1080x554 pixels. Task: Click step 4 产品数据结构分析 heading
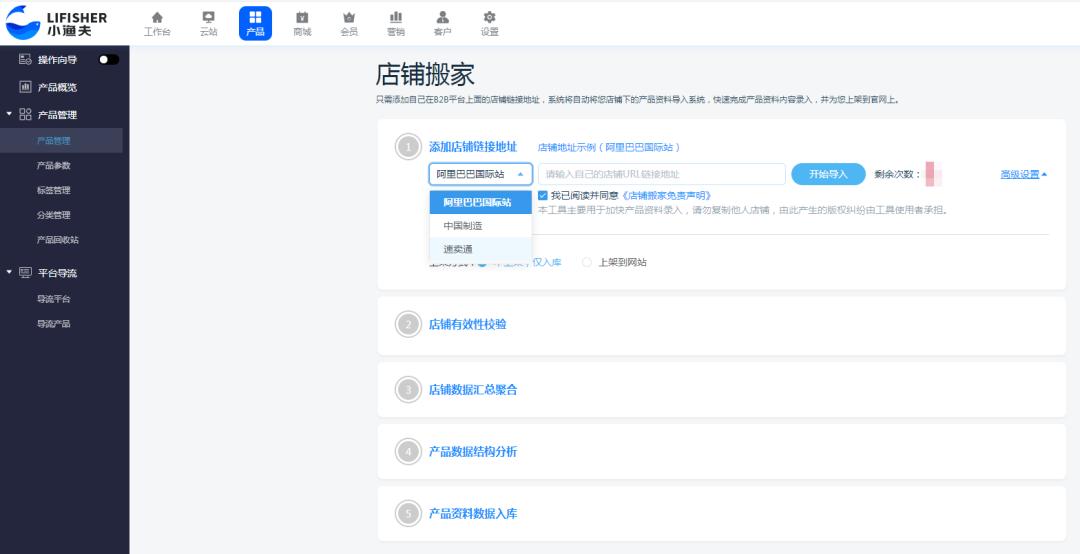[x=473, y=452]
